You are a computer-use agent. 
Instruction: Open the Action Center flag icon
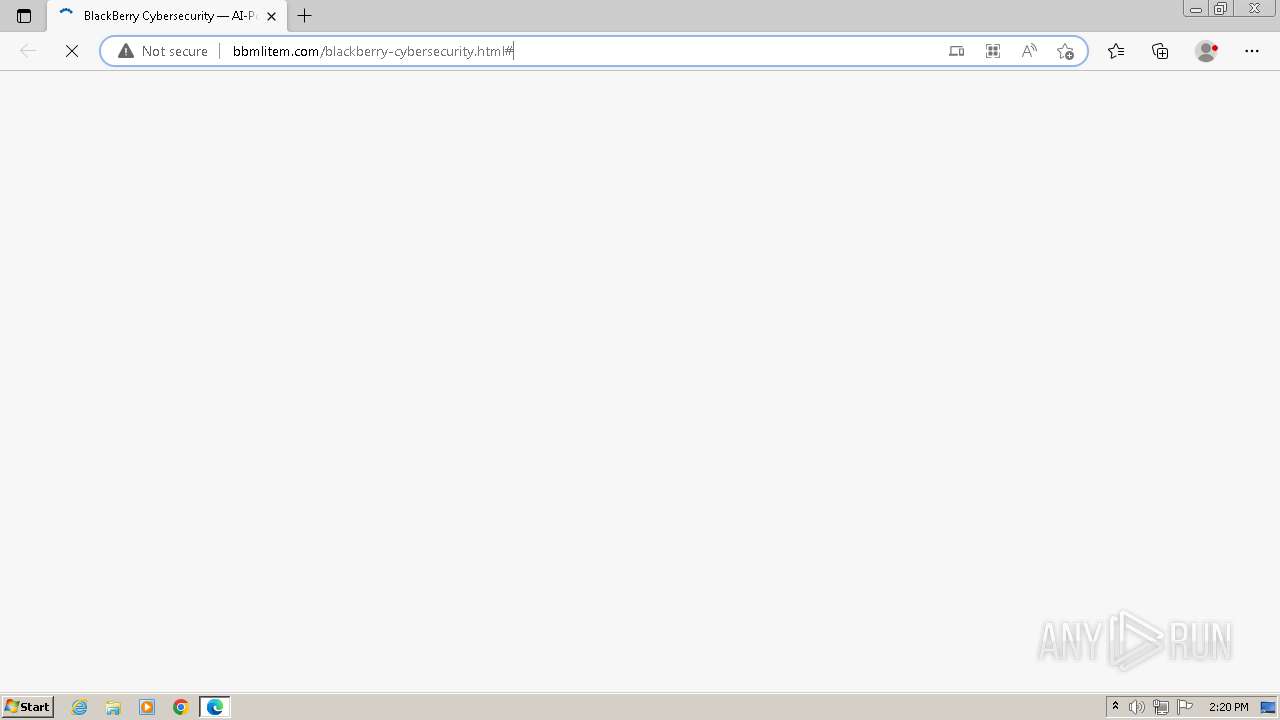coord(1185,707)
